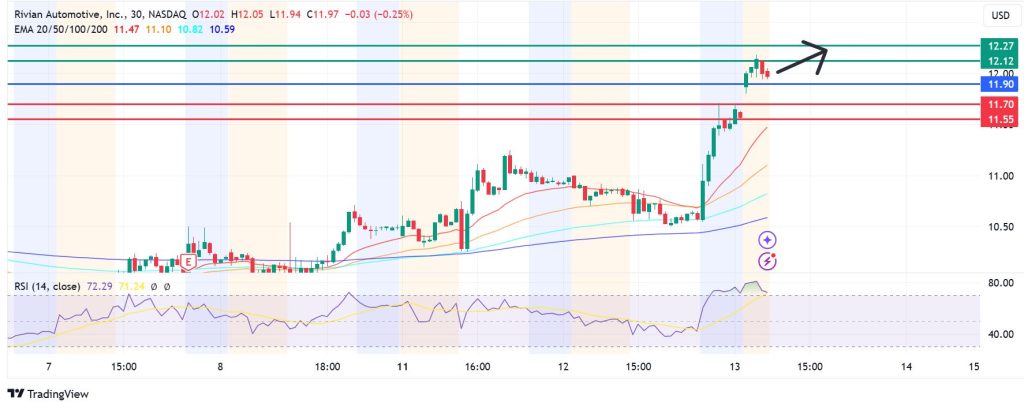This screenshot has width=1024, height=402.
Task: Click the 12.27 price level label
Action: point(1000,46)
